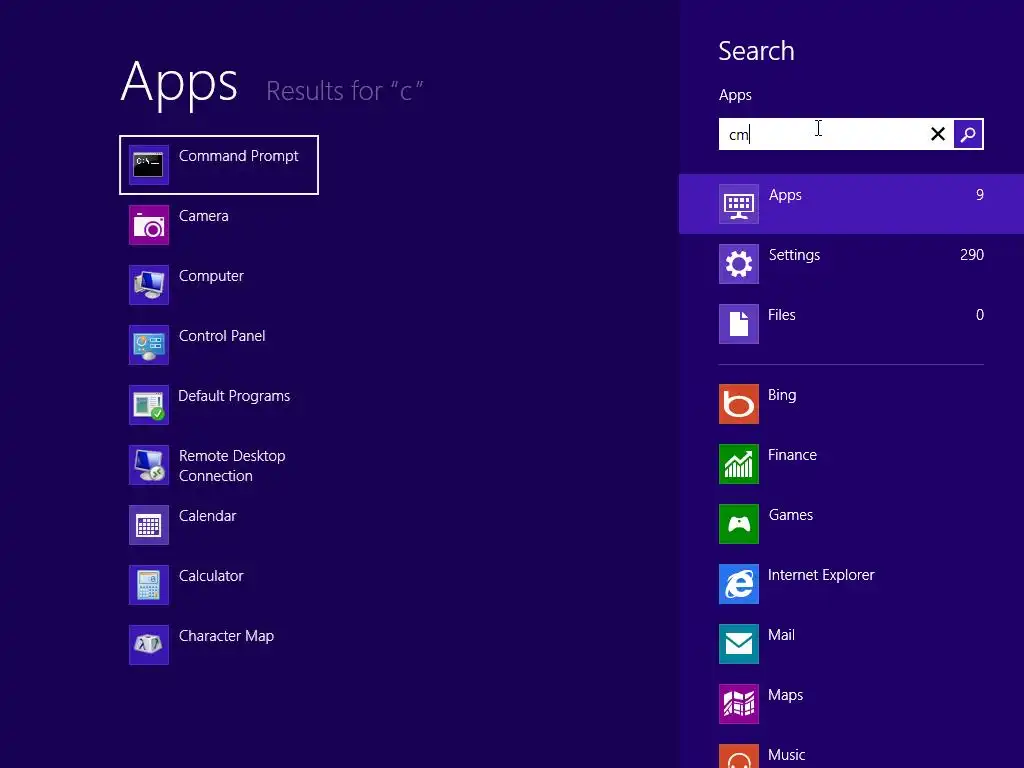Click the Calculator label text

click(211, 576)
